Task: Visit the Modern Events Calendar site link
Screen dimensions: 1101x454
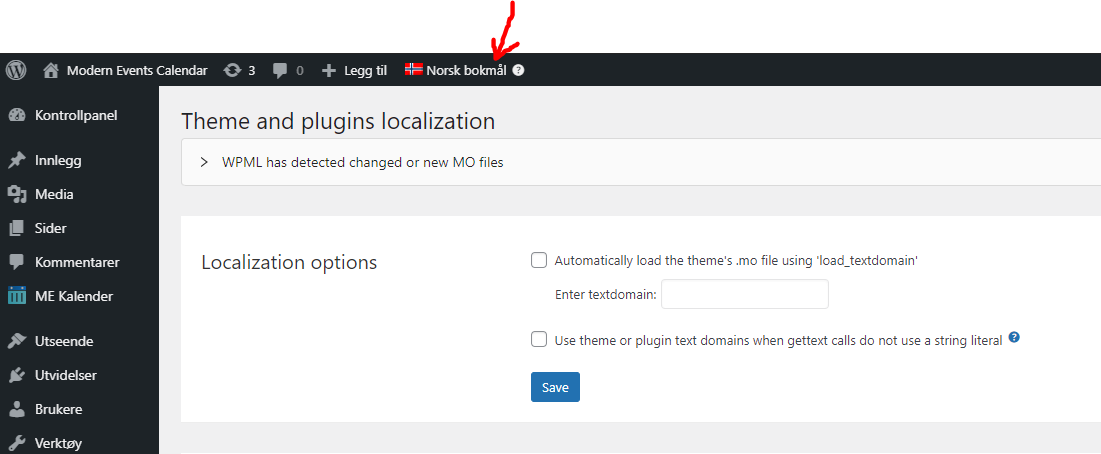Action: (x=137, y=70)
